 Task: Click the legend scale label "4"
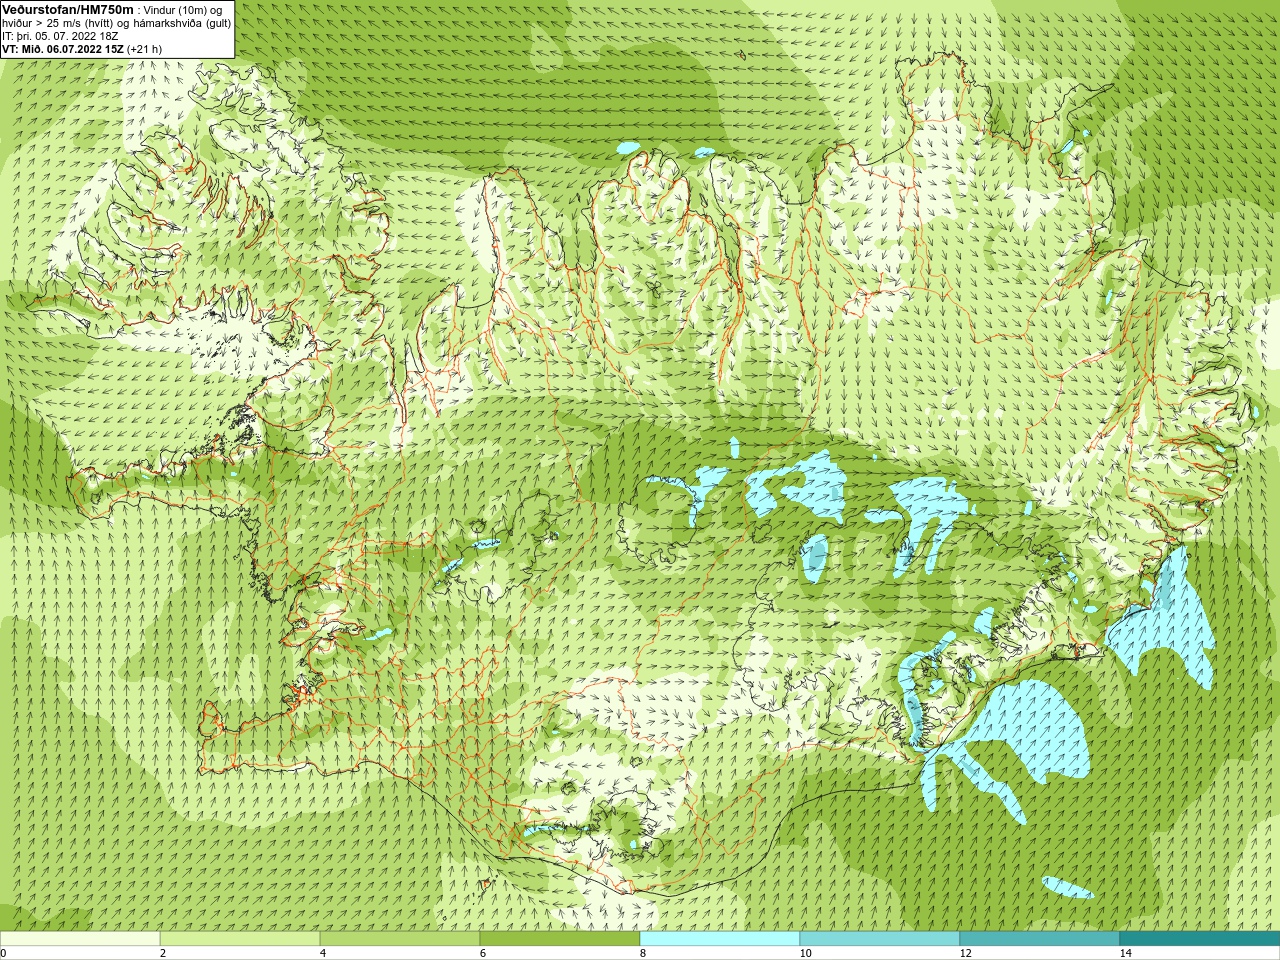(x=323, y=953)
